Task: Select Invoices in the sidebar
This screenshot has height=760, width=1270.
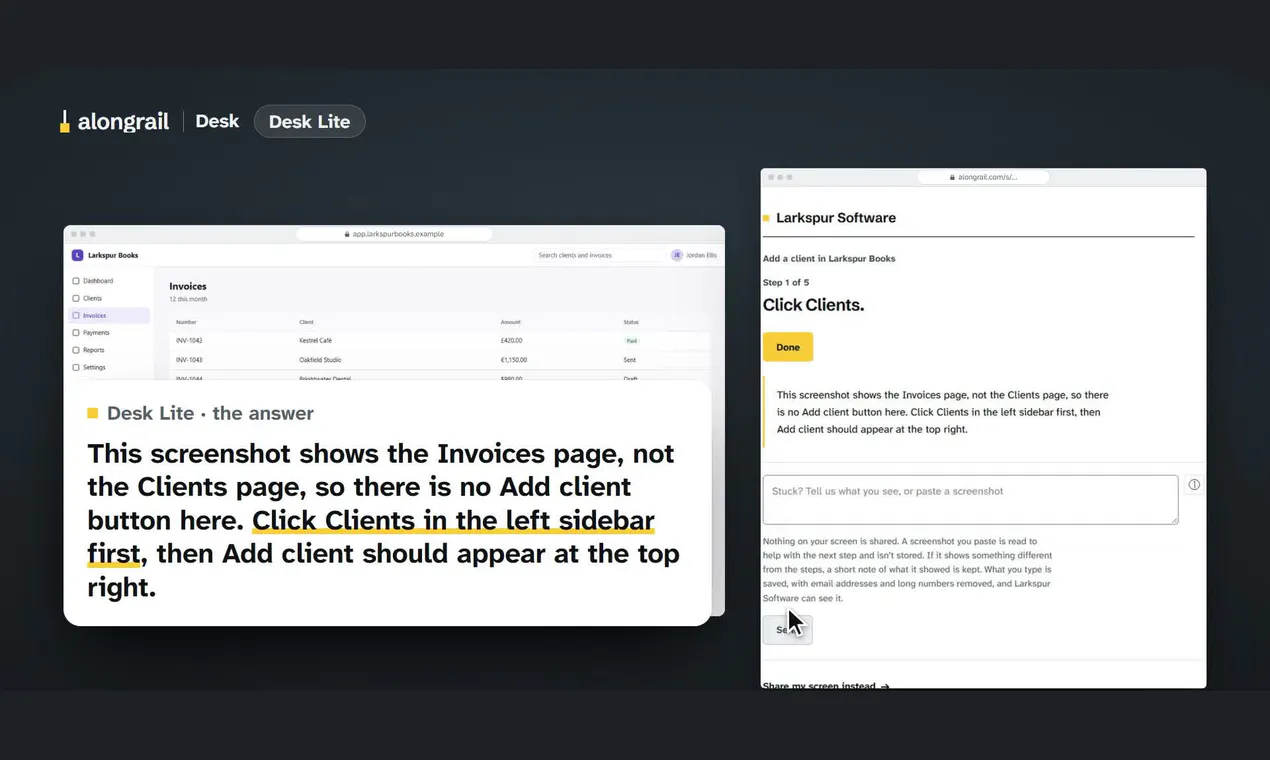Action: tap(110, 315)
